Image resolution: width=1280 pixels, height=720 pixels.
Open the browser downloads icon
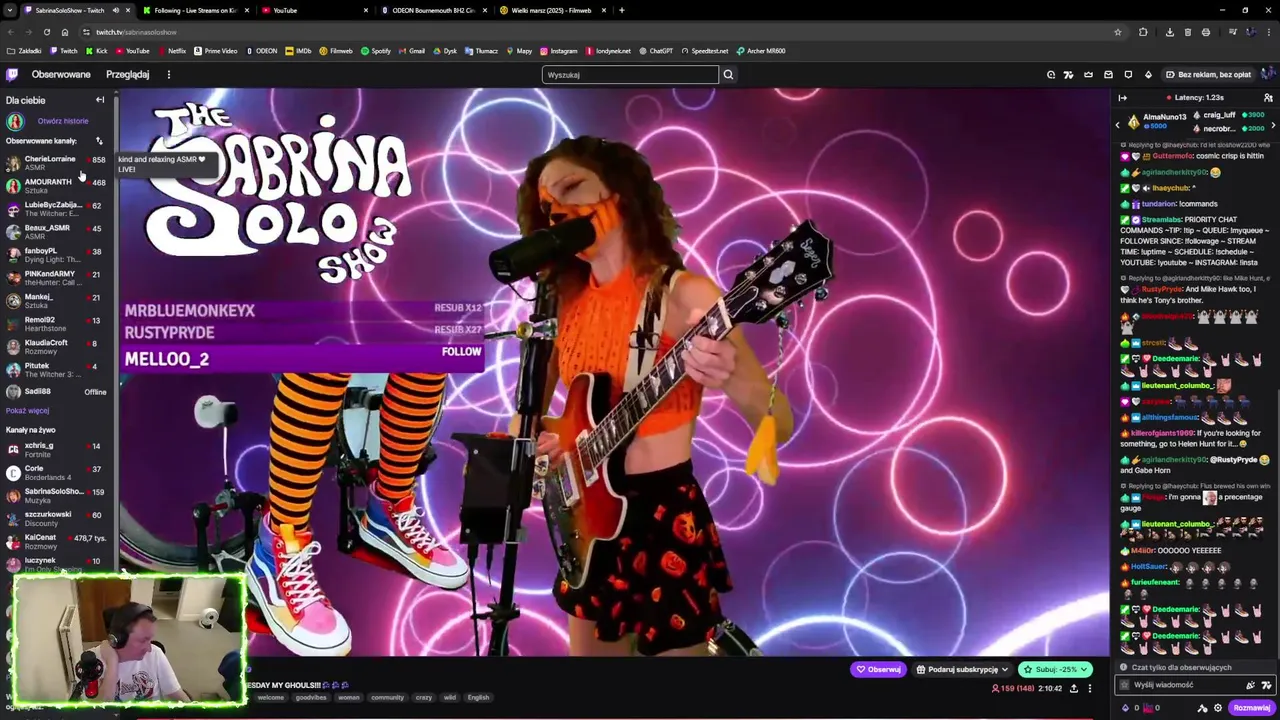[1169, 32]
